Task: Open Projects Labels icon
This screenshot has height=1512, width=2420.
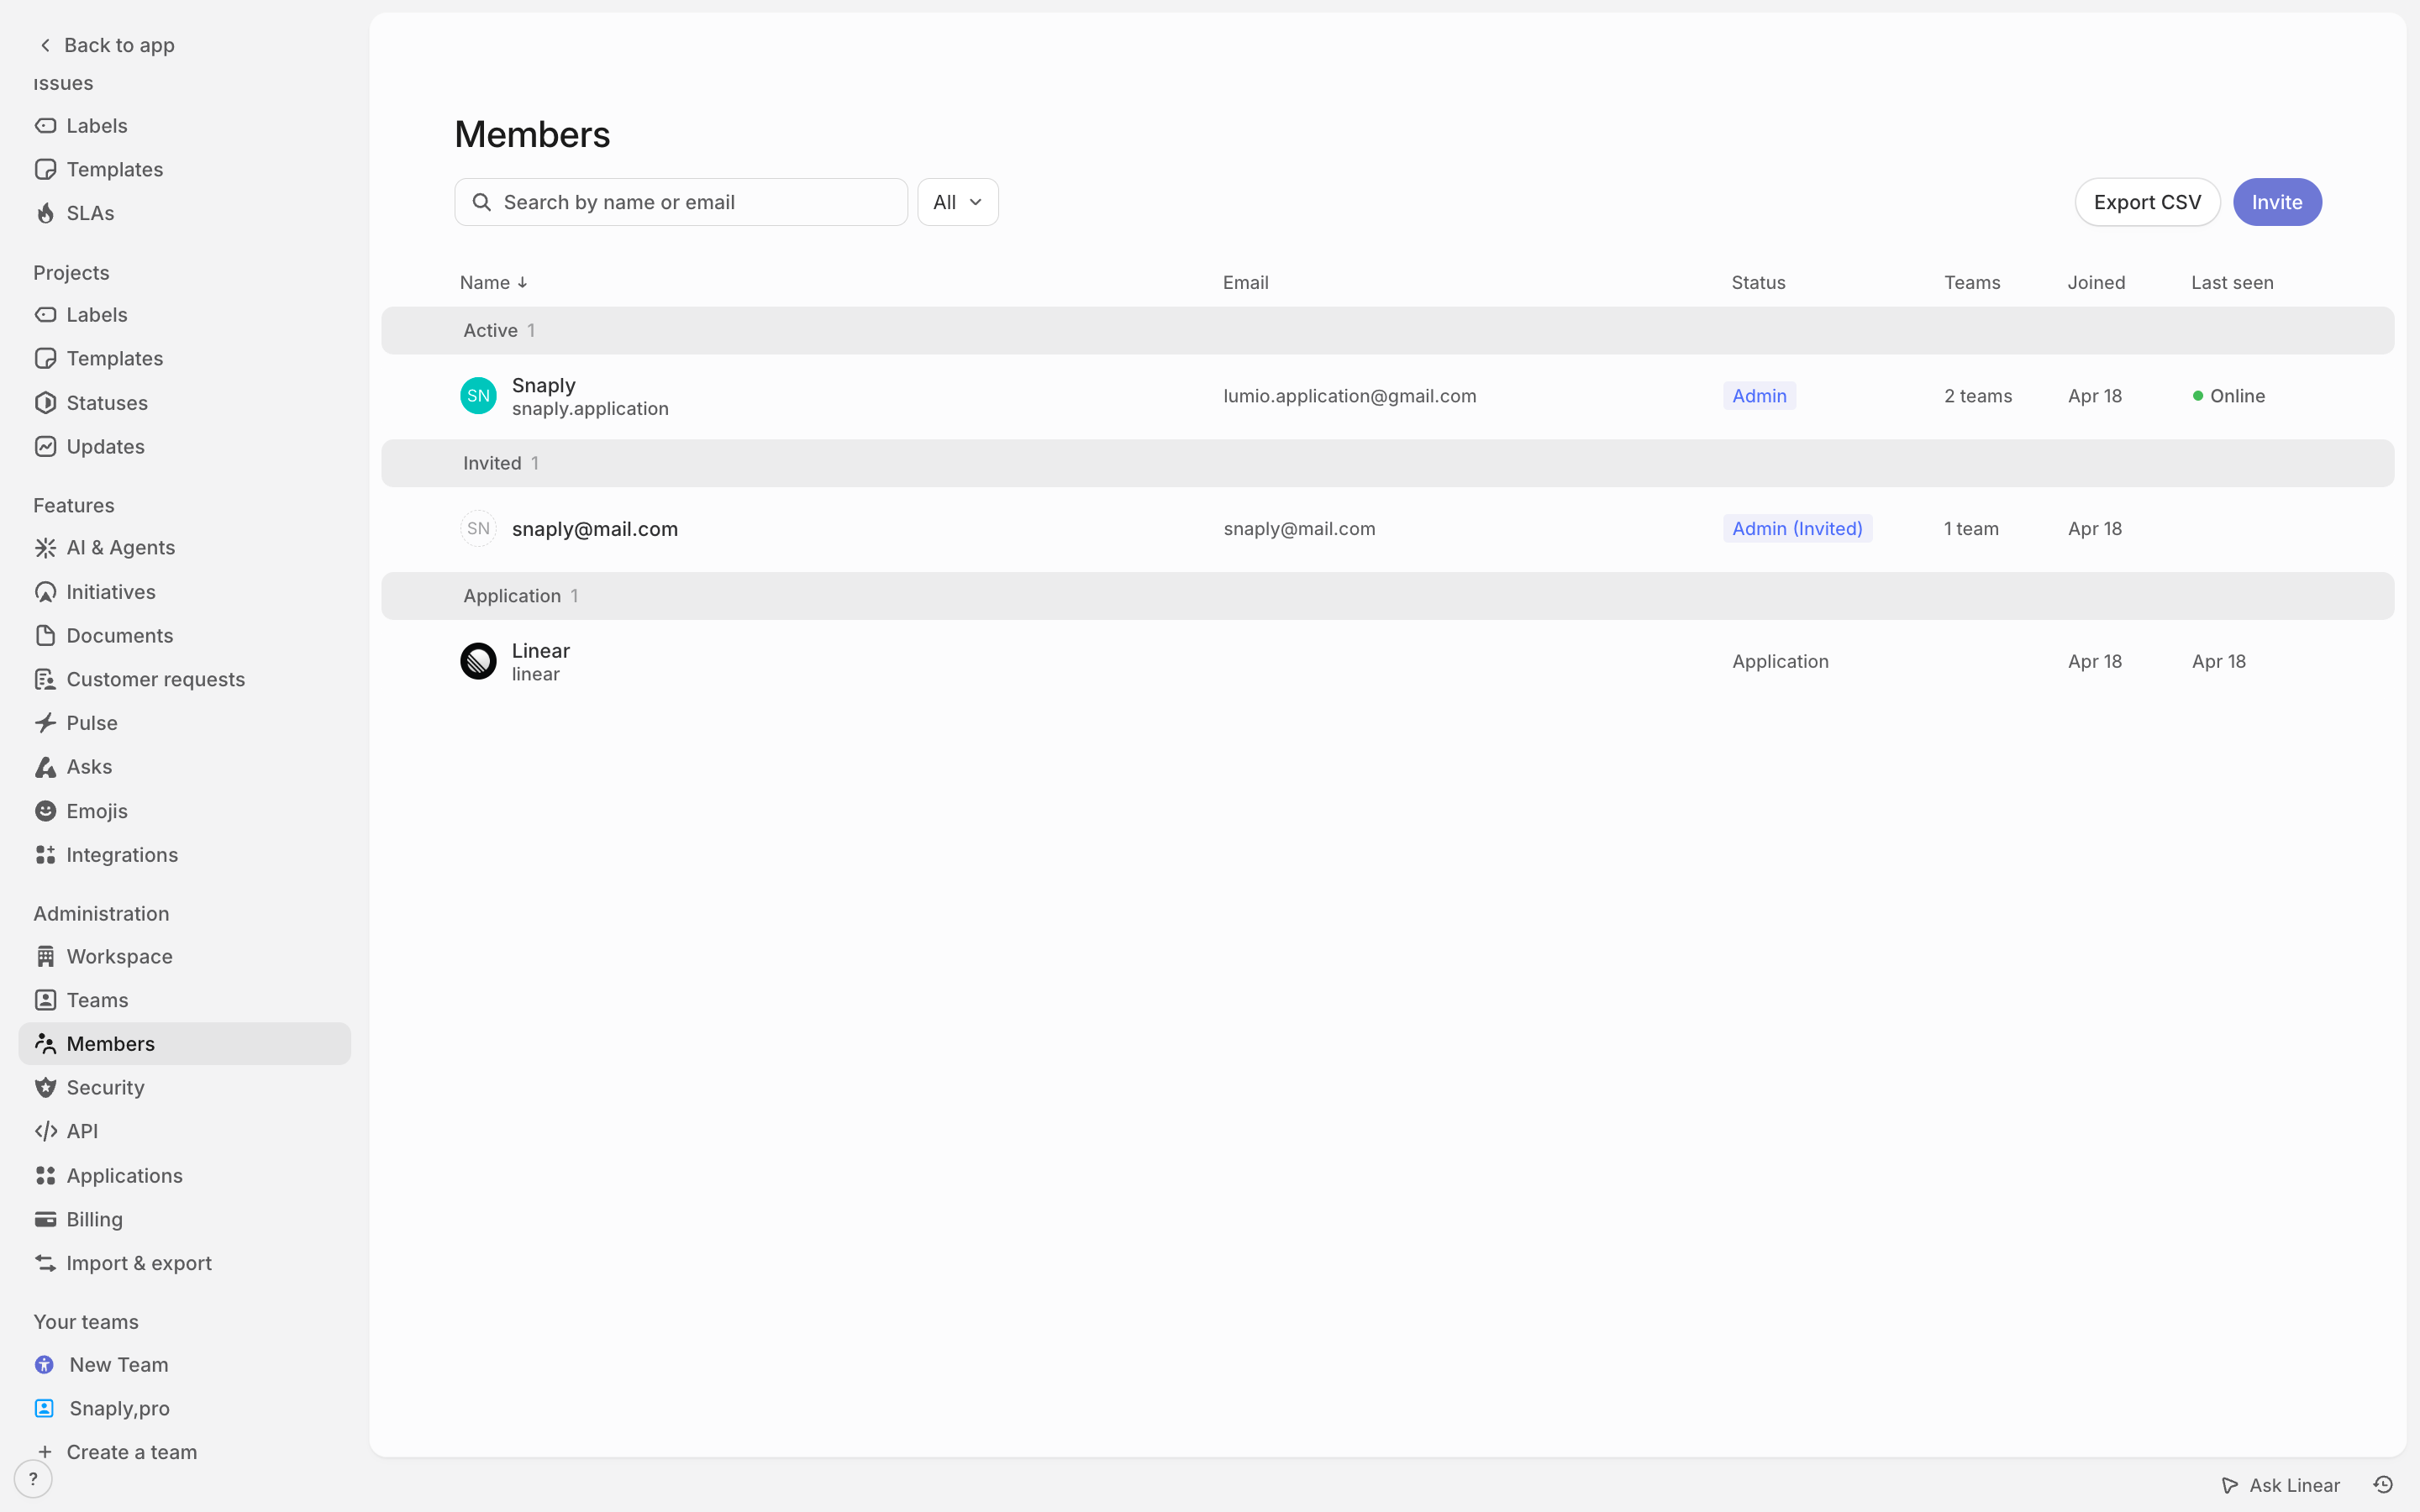Action: pos(45,315)
